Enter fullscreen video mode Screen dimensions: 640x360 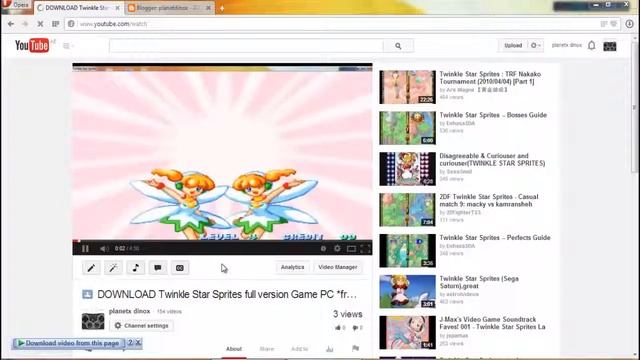pyautogui.click(x=365, y=248)
